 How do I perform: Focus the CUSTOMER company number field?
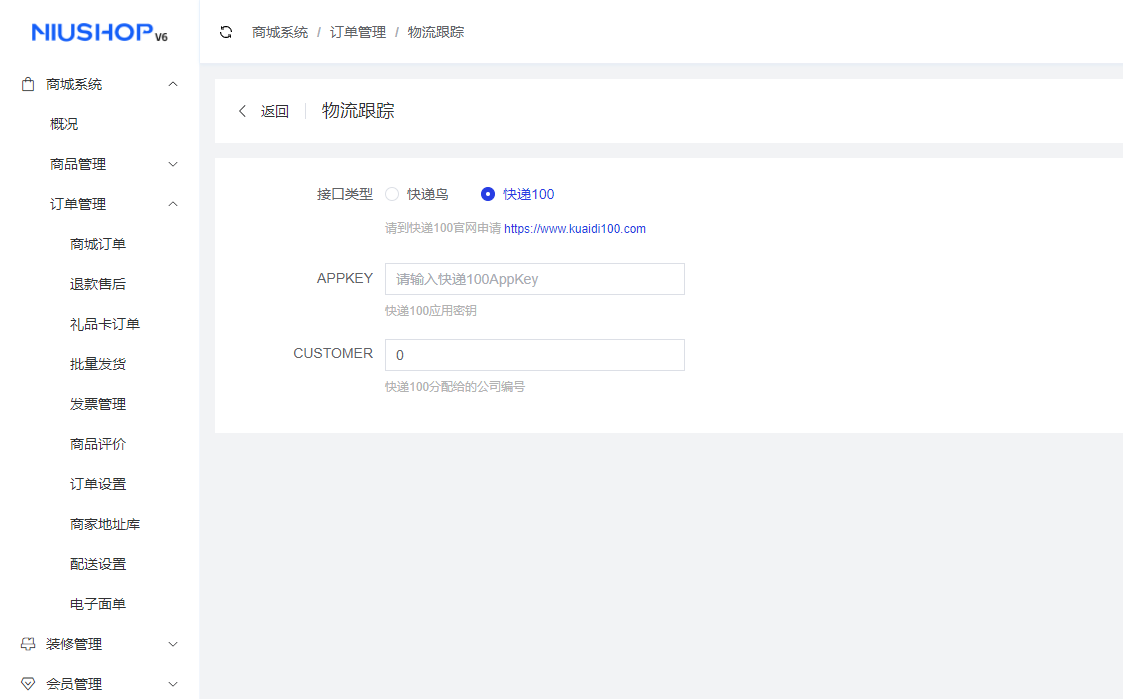tap(534, 354)
